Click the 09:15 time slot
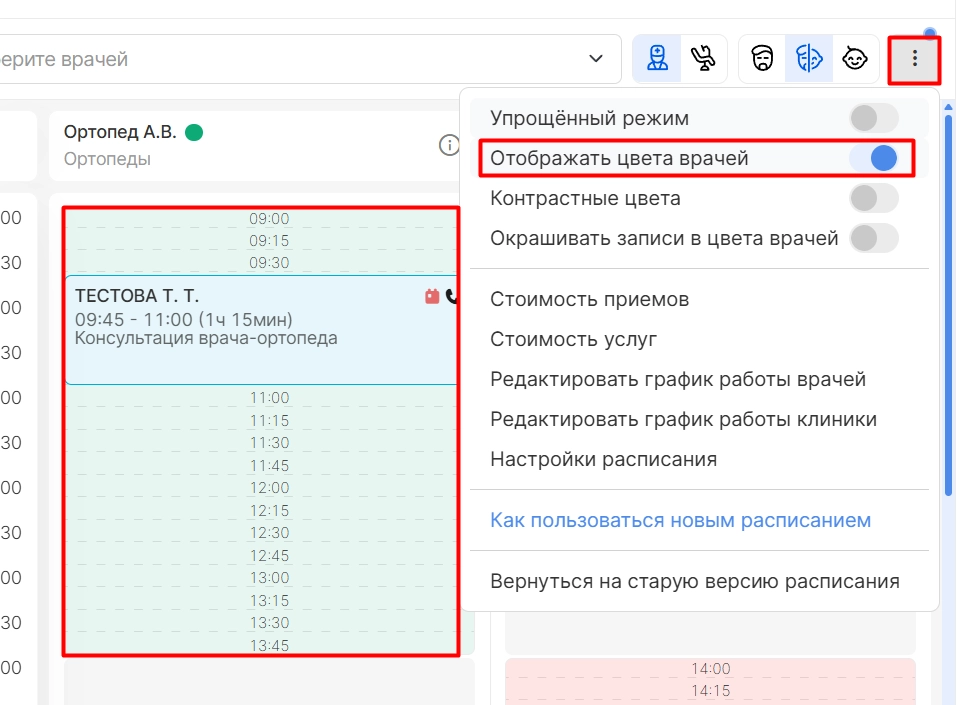The width and height of the screenshot is (964, 705). point(269,240)
